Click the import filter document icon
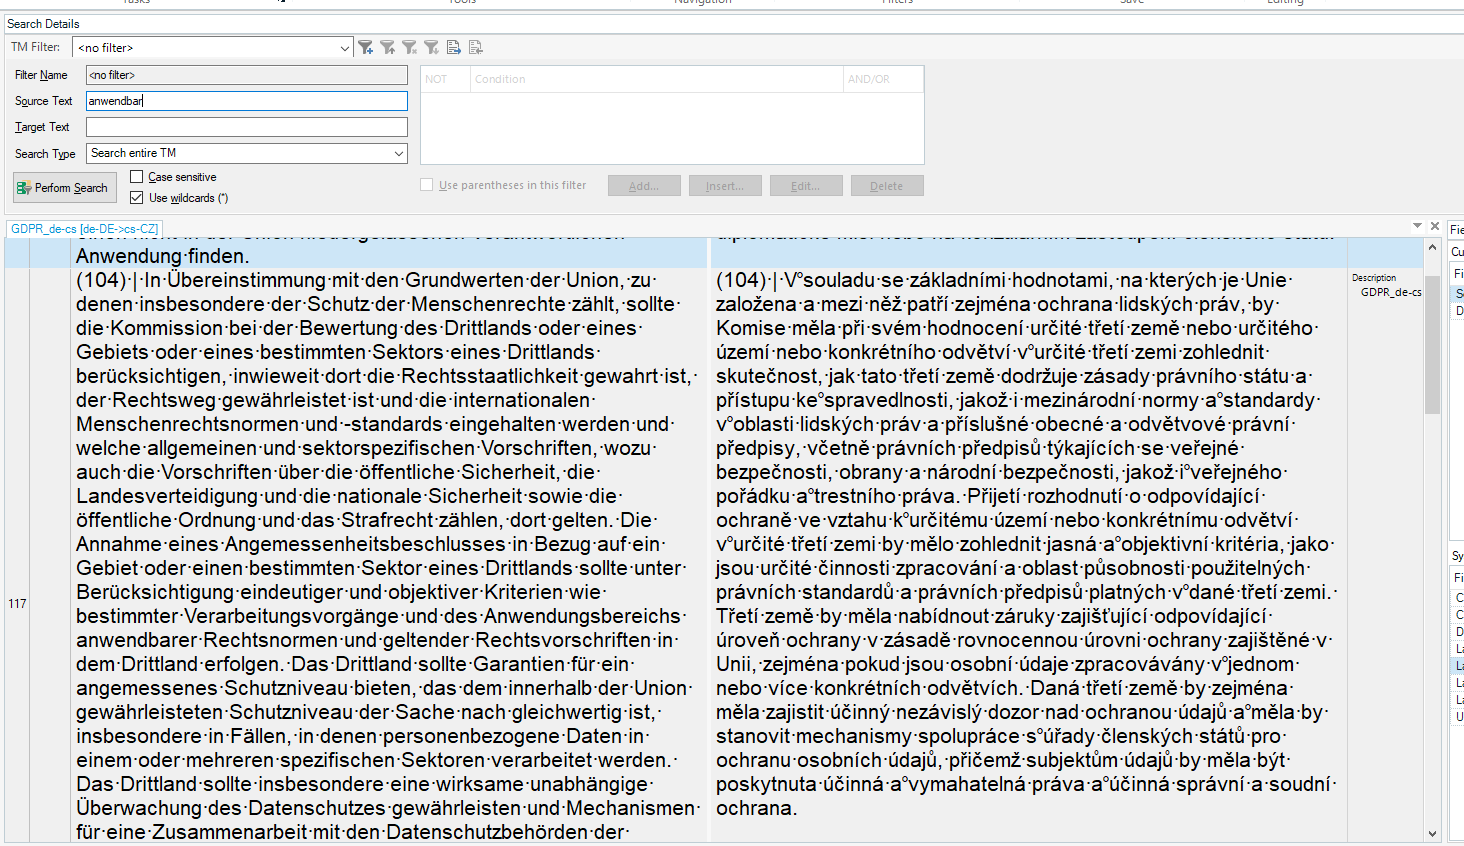1464x846 pixels. coord(476,47)
